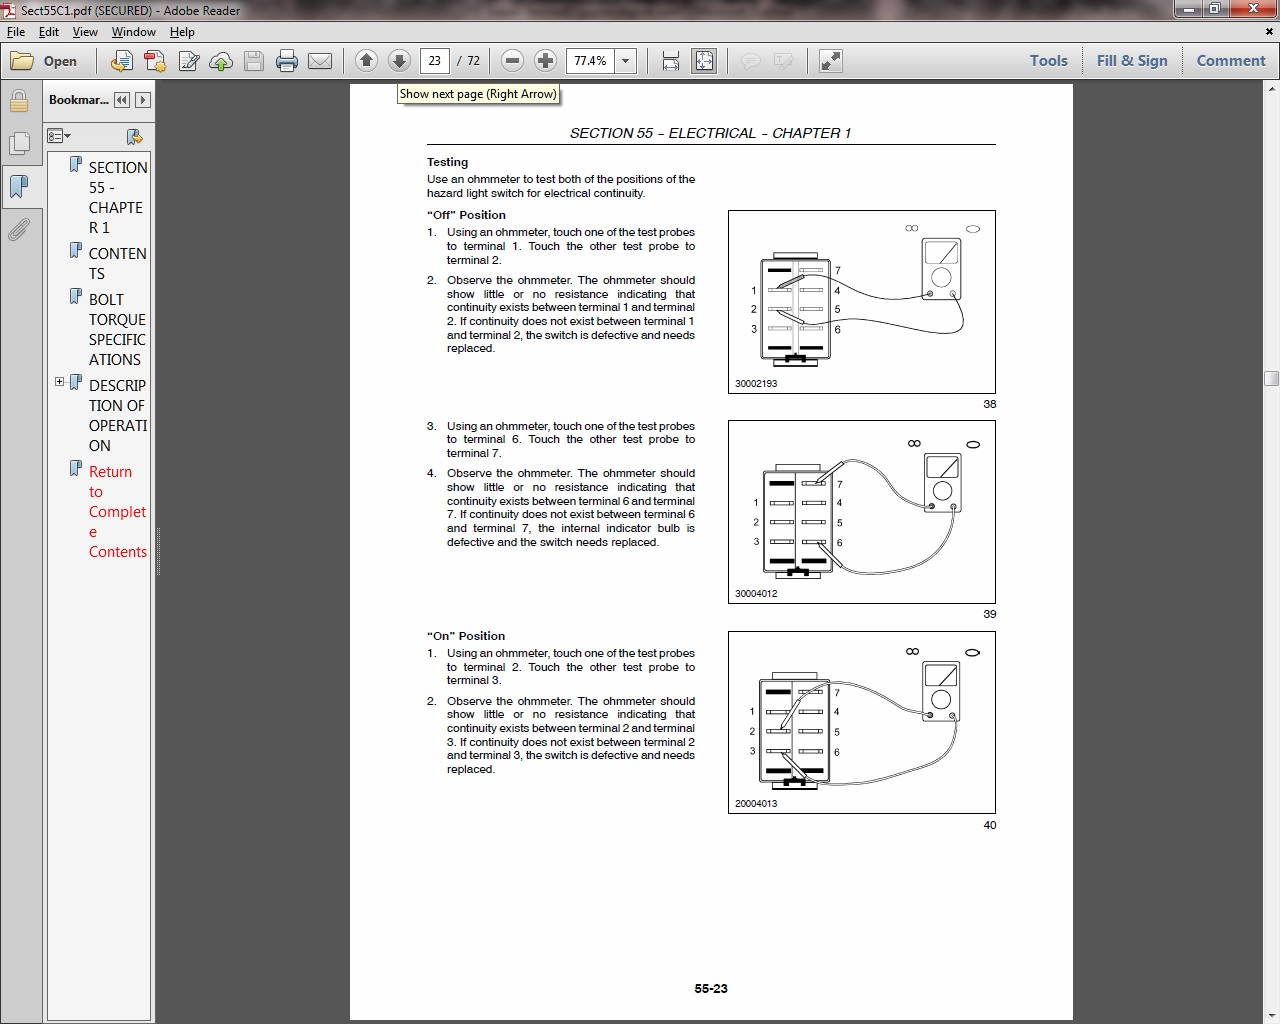Toggle fit one full page view

click(x=704, y=61)
